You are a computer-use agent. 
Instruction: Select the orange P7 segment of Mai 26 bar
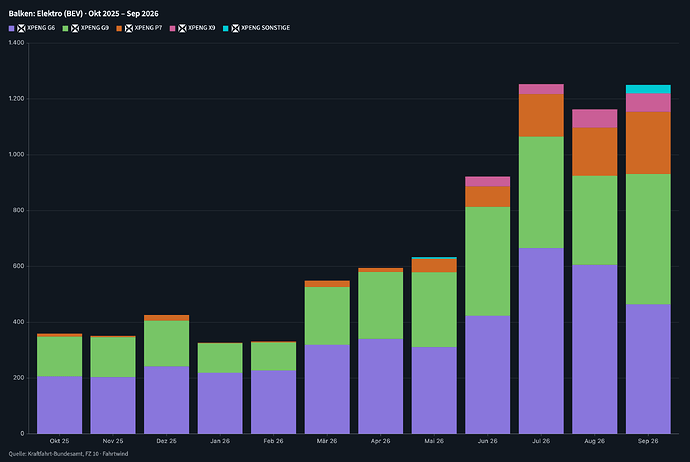pos(434,265)
